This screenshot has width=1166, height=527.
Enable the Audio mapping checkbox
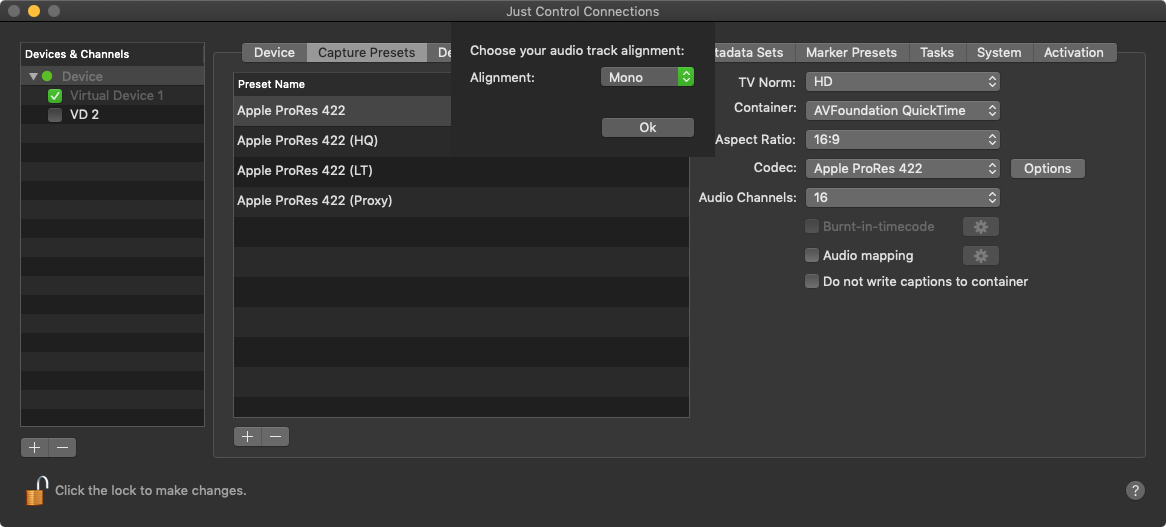coord(812,256)
